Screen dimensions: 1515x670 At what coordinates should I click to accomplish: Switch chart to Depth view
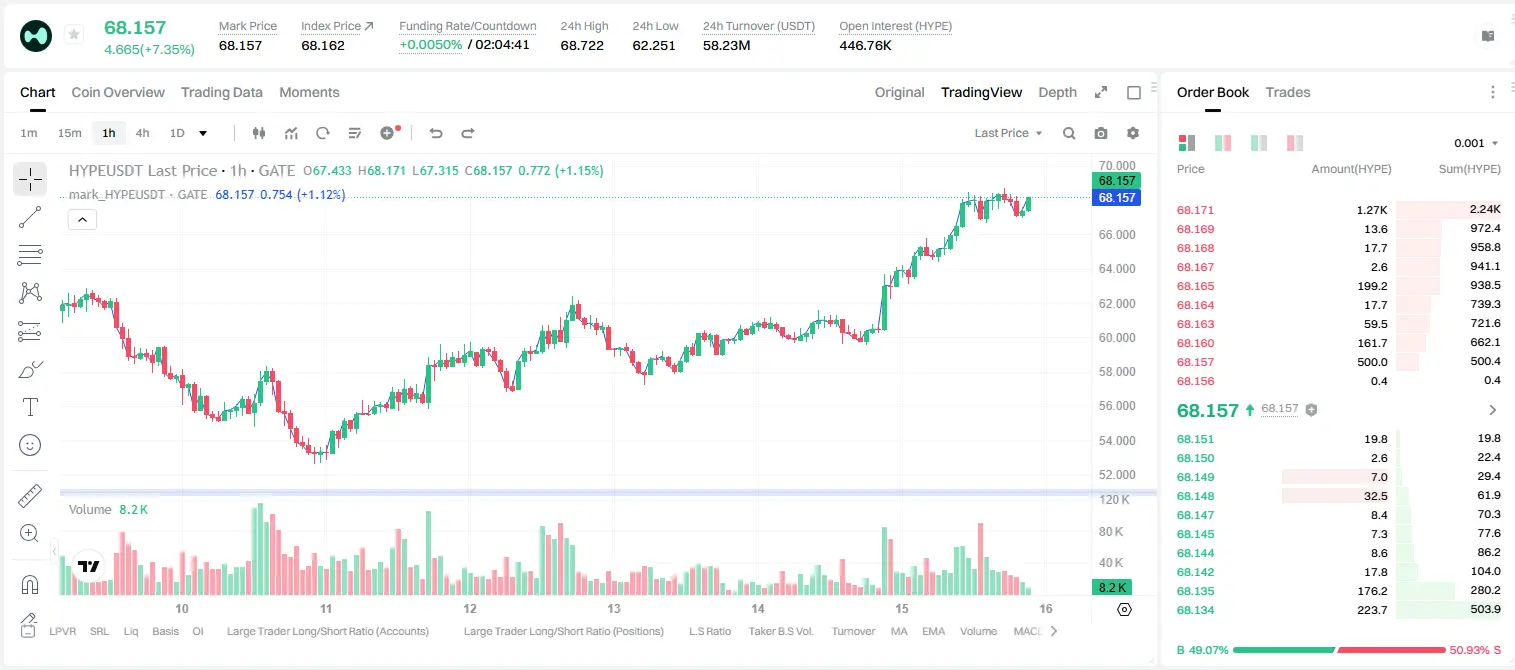[1057, 92]
